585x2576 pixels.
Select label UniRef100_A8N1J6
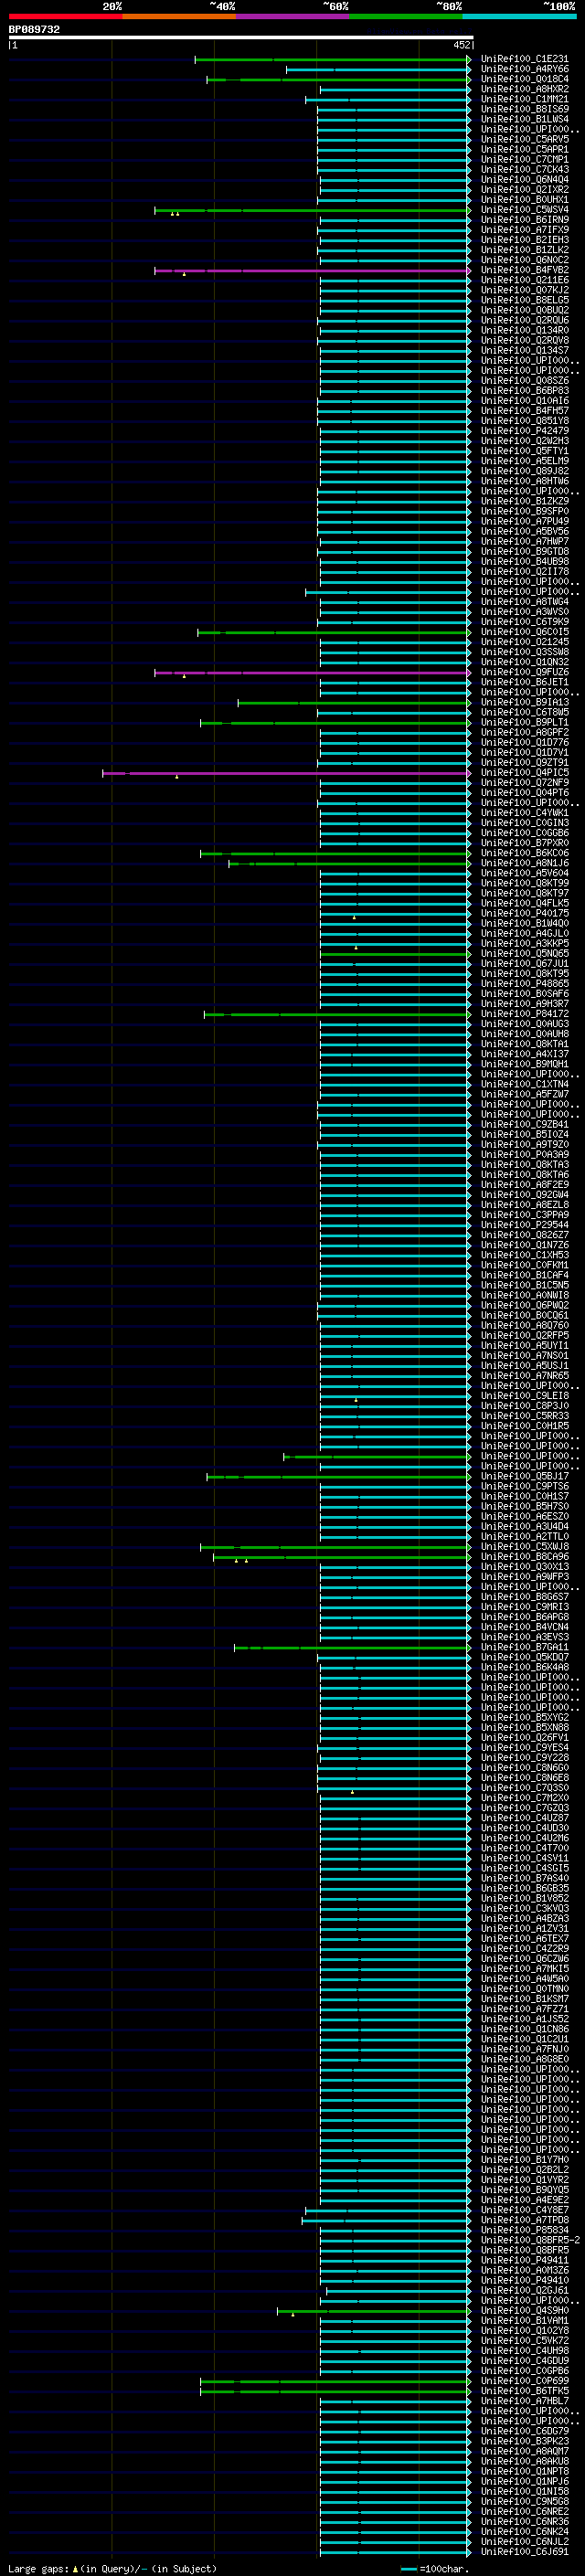524,863
